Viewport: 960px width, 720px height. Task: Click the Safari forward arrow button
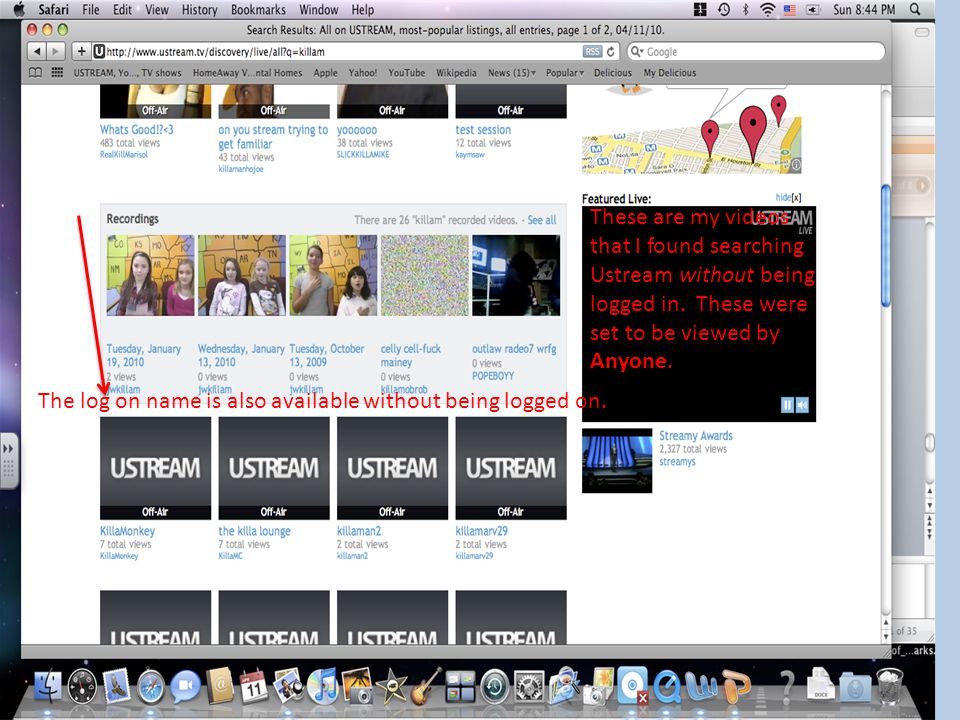tap(56, 52)
